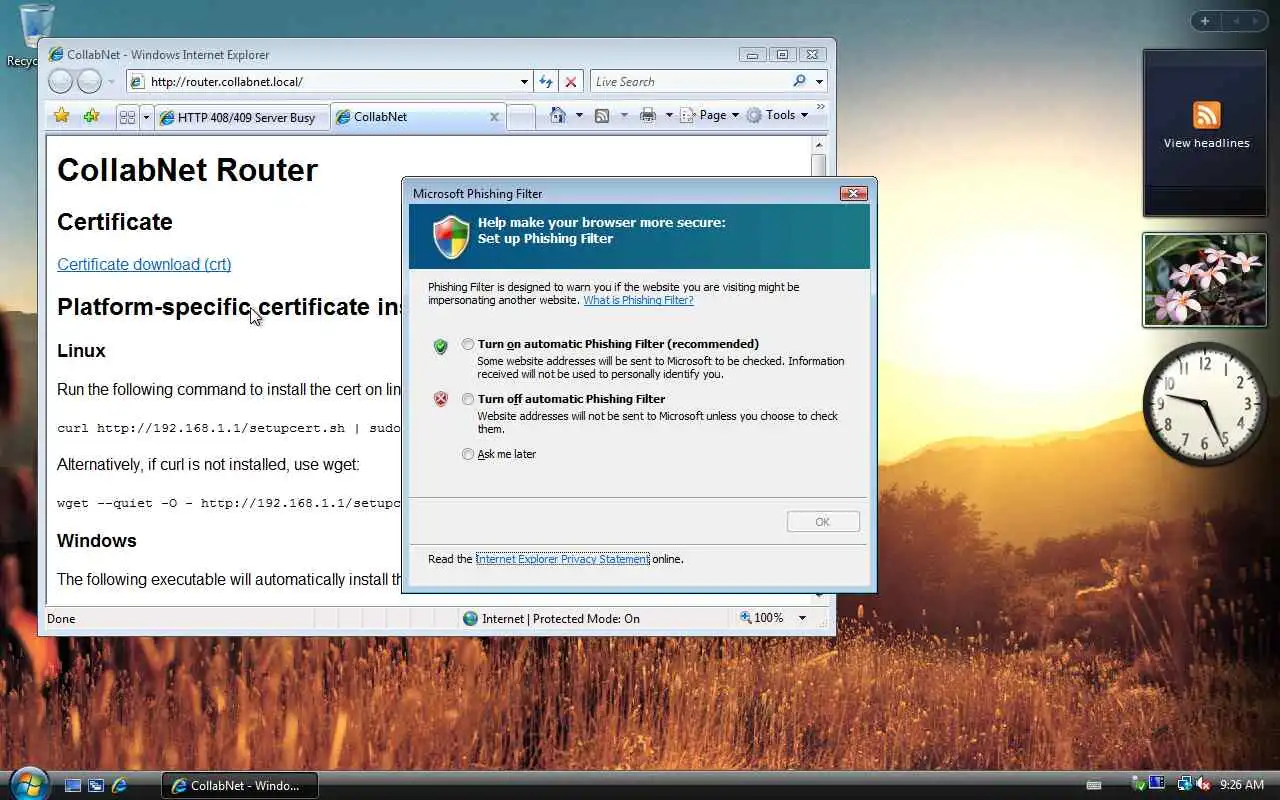Click the page vertical scrollbar thumb
1280x800 pixels.
(x=818, y=165)
